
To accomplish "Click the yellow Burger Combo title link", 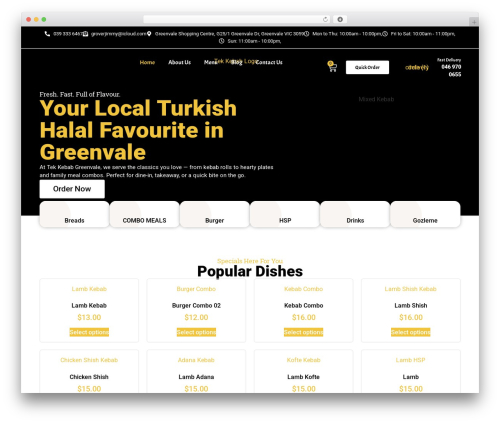I will coord(196,289).
